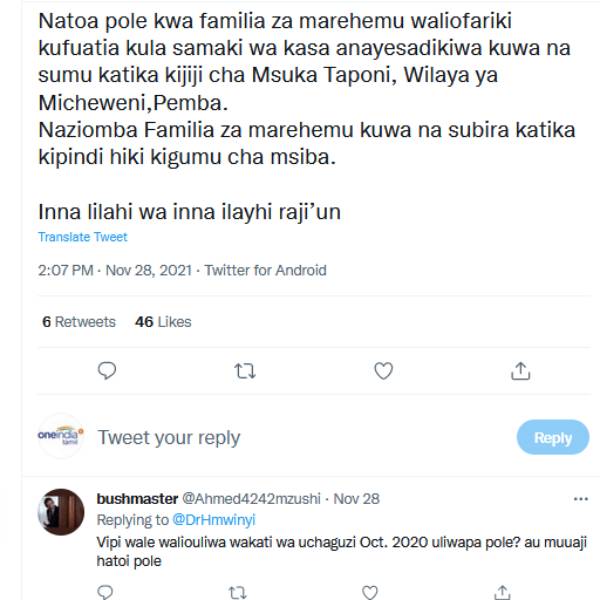The width and height of the screenshot is (600, 600).
Task: Open the @DrHmwinyi profile mention
Action: pos(207,520)
